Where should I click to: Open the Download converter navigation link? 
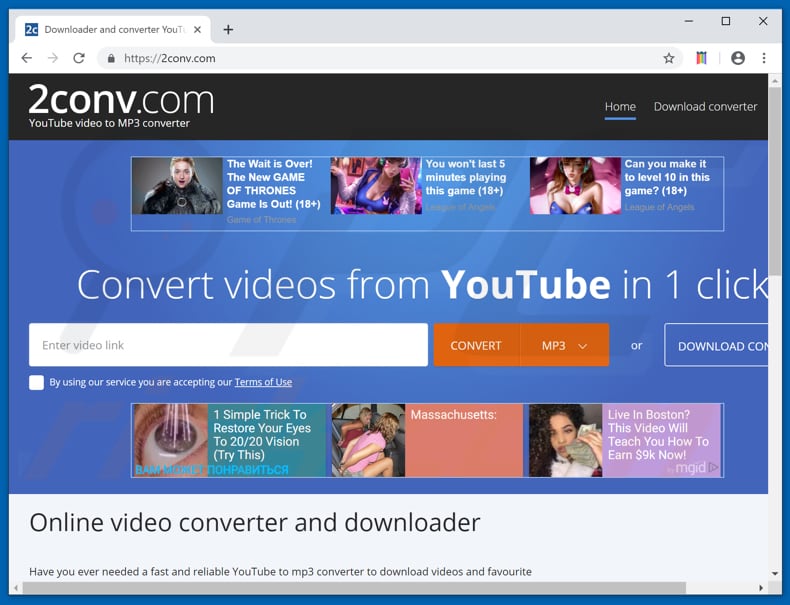tap(705, 107)
